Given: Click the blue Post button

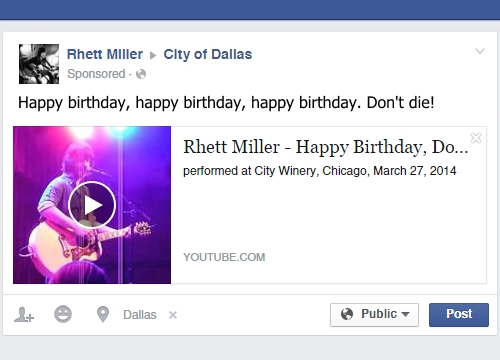Looking at the screenshot, I should click(x=459, y=314).
